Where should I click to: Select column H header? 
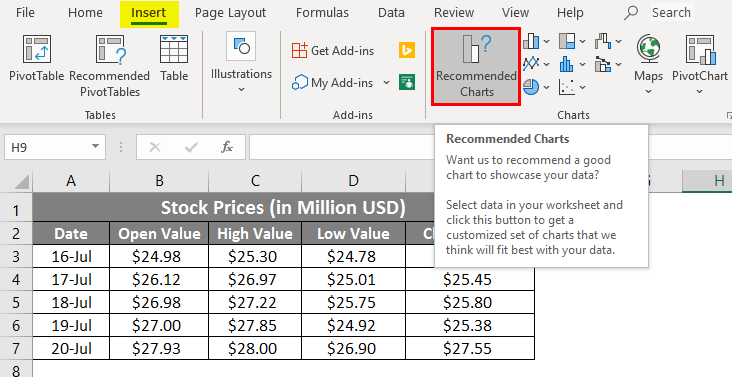pos(707,181)
